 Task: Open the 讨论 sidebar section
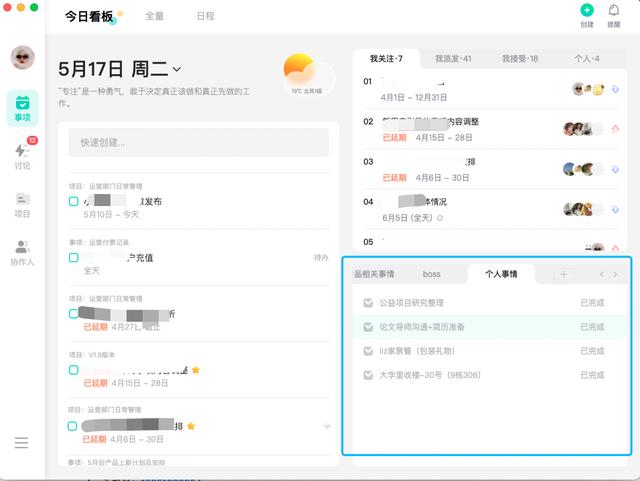tap(22, 155)
